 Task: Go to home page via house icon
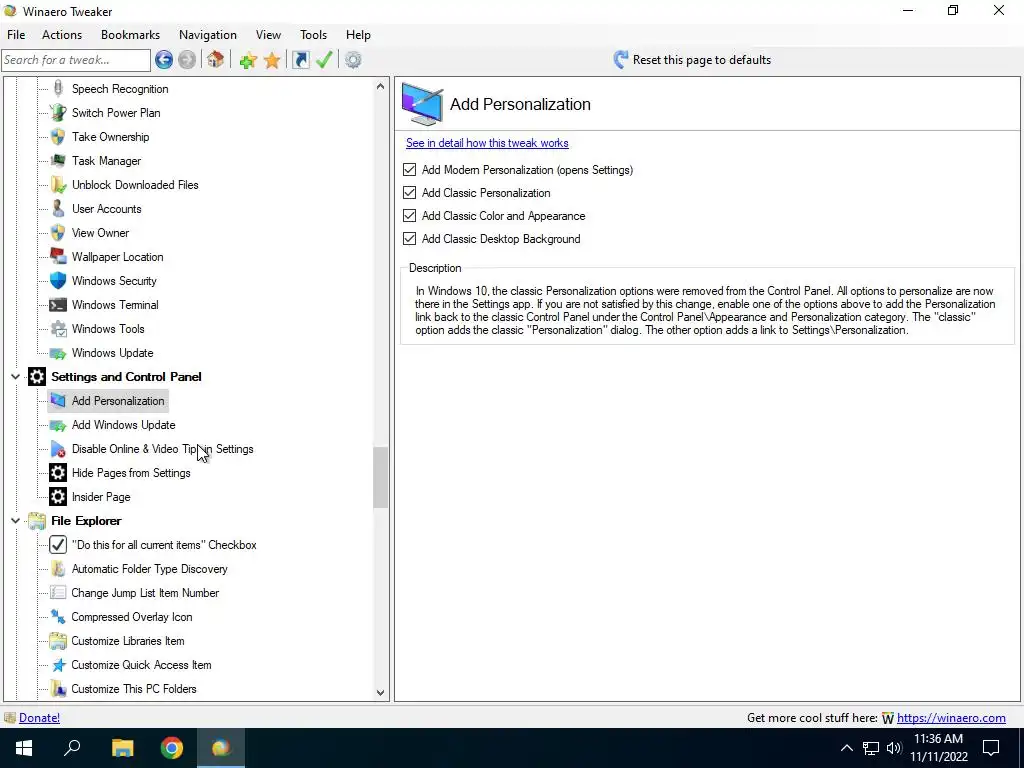pyautogui.click(x=216, y=60)
